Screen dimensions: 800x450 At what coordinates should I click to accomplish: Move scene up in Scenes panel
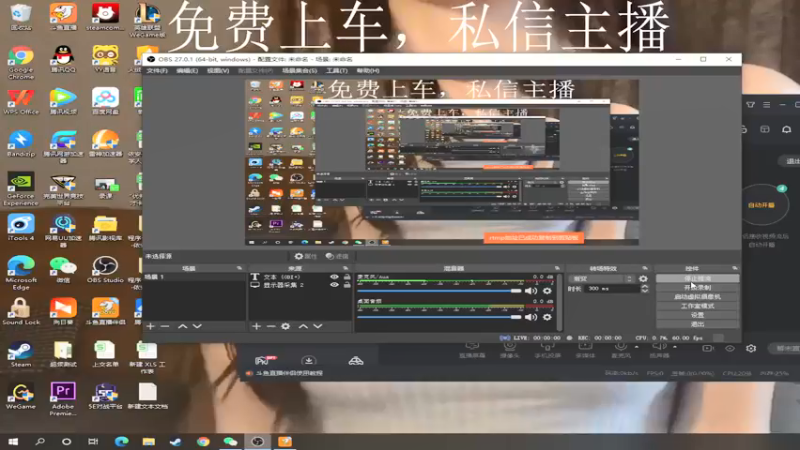pos(183,326)
